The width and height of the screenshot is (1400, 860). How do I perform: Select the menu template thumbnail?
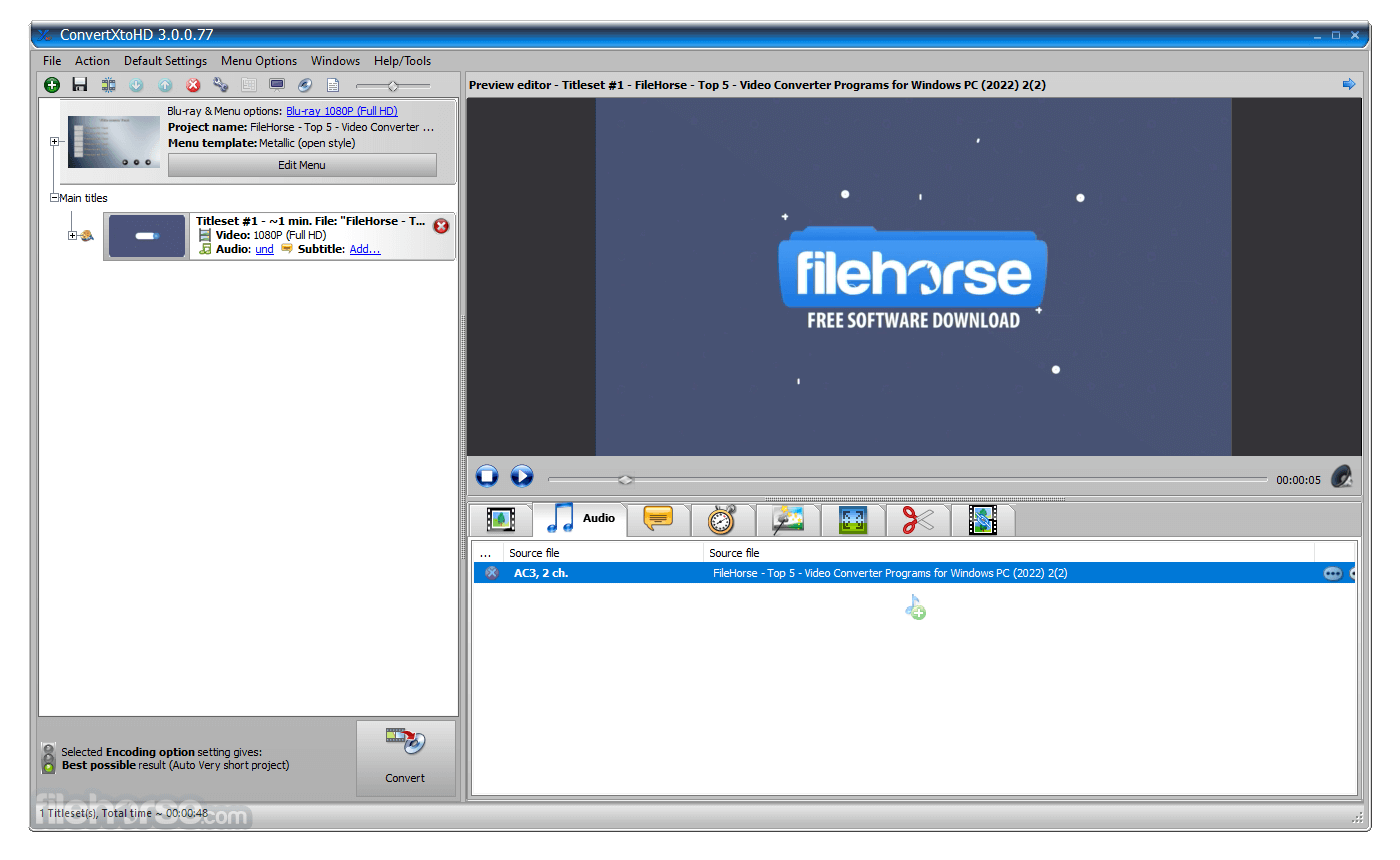pyautogui.click(x=114, y=142)
